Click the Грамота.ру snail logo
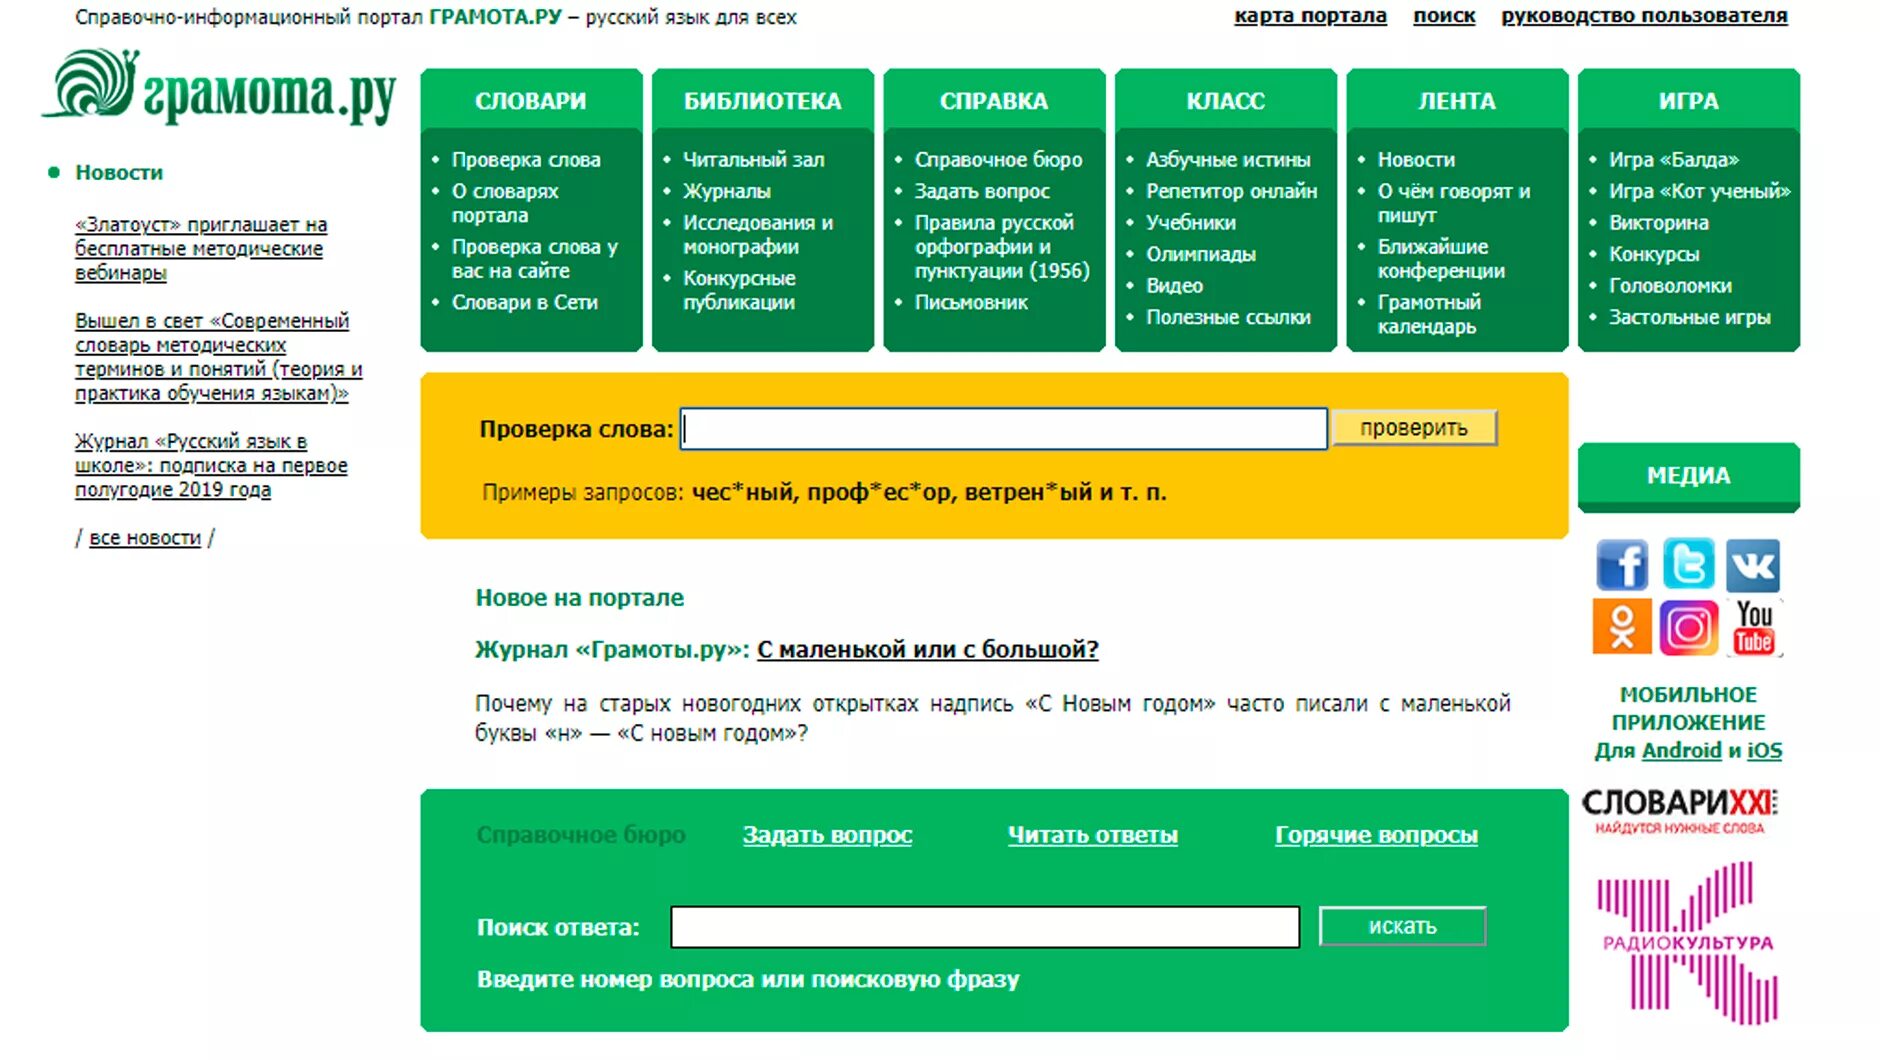Image resolution: width=1880 pixels, height=1060 pixels. pos(219,86)
